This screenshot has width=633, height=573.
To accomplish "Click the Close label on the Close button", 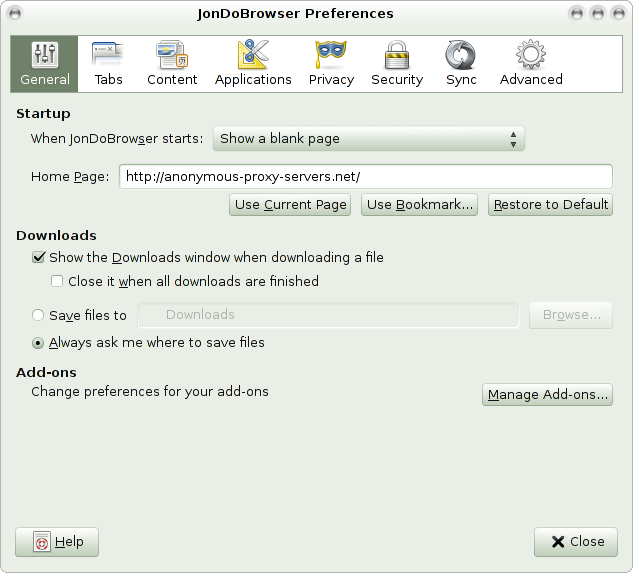I will 587,542.
